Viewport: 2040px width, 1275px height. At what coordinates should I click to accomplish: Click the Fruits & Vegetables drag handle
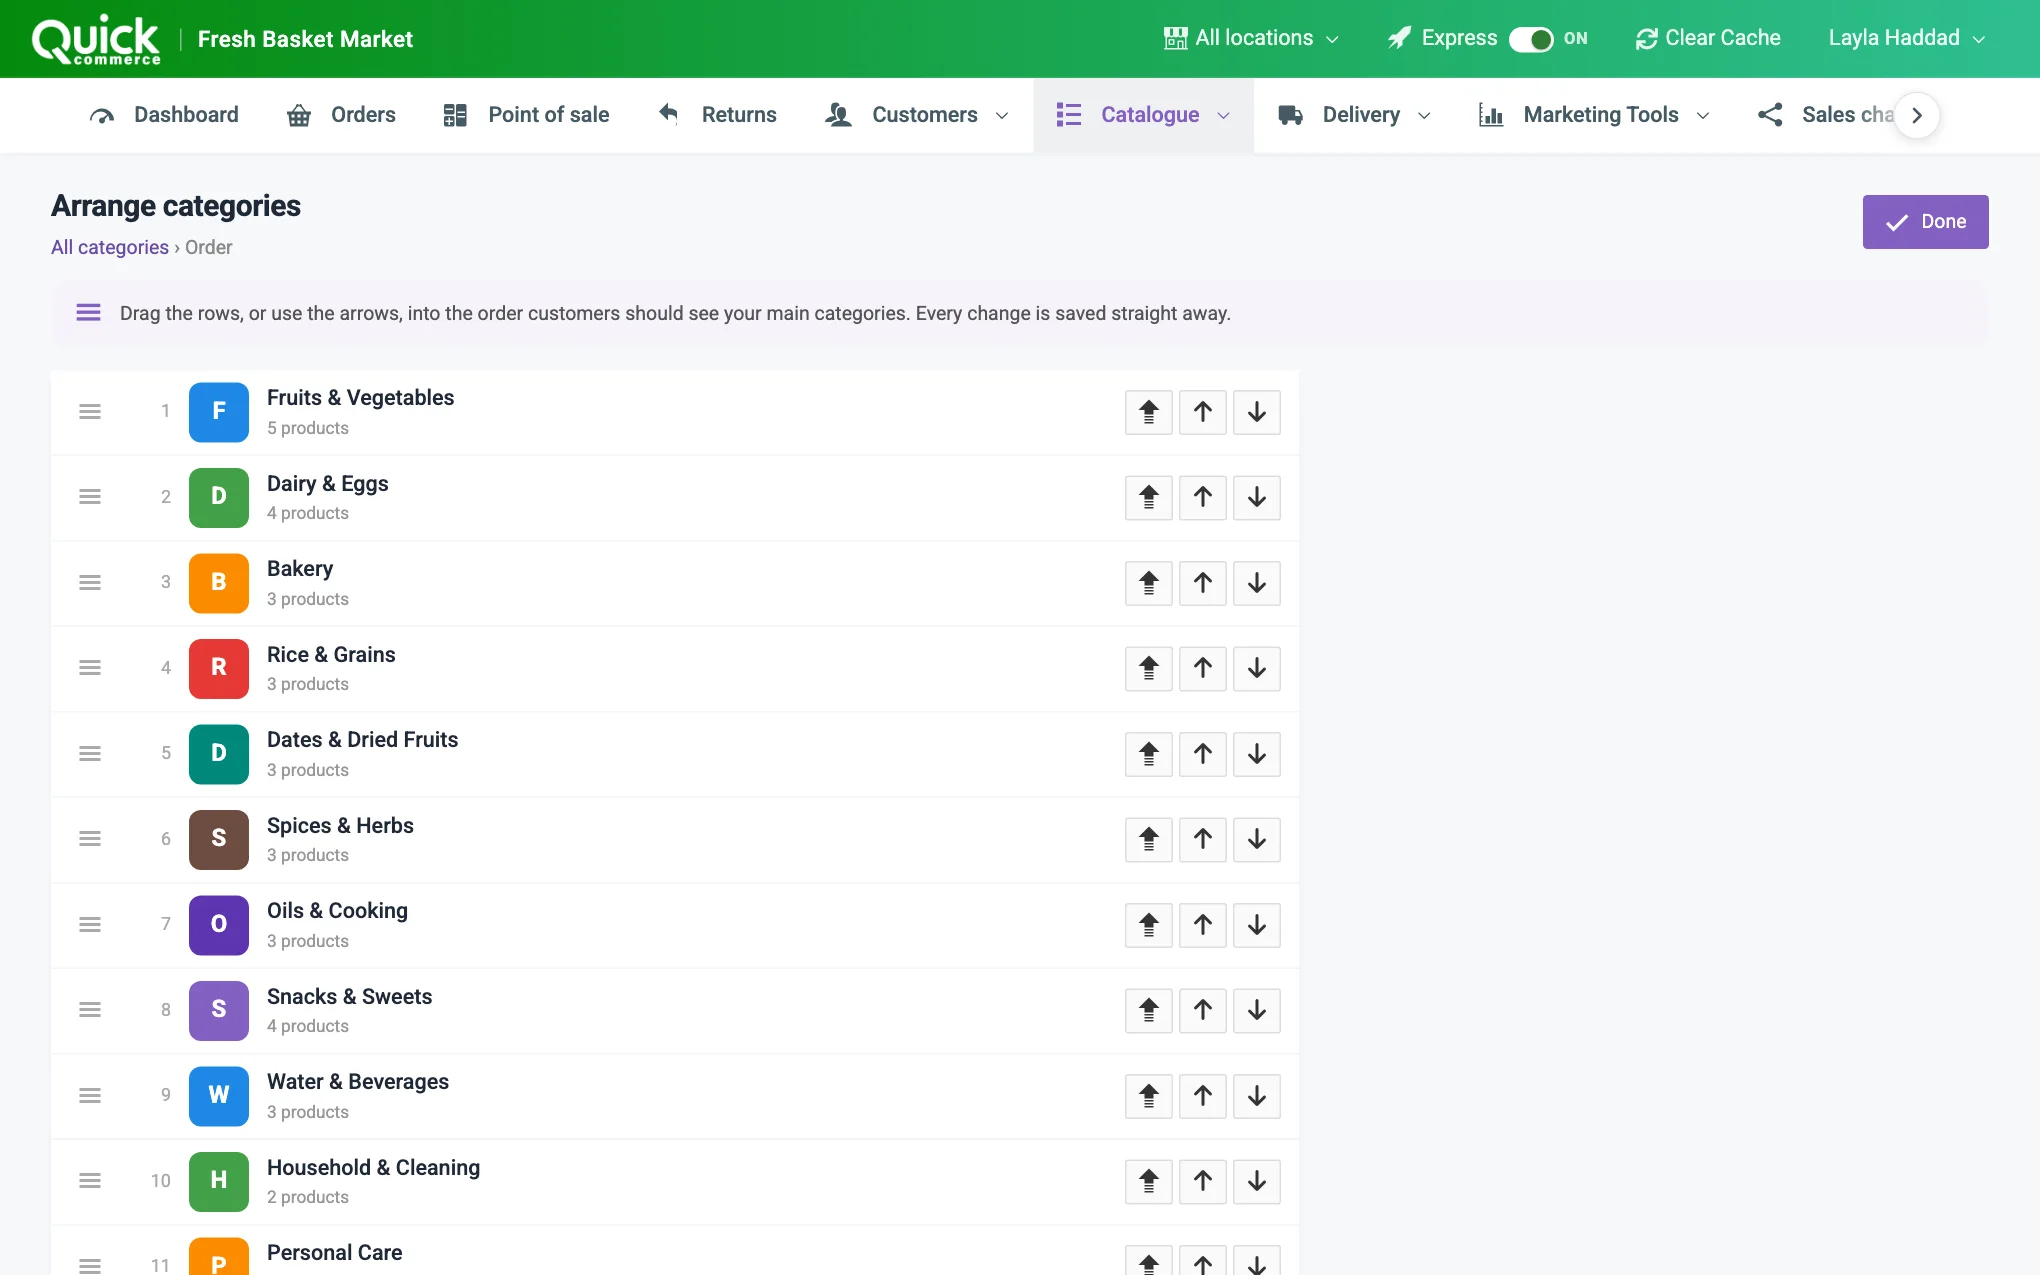point(90,411)
